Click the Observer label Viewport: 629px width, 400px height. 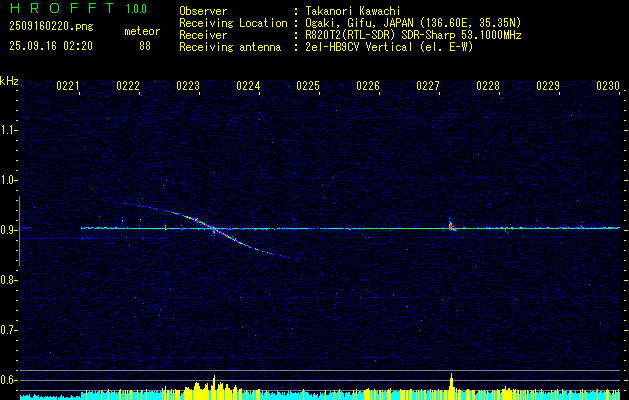[203, 11]
